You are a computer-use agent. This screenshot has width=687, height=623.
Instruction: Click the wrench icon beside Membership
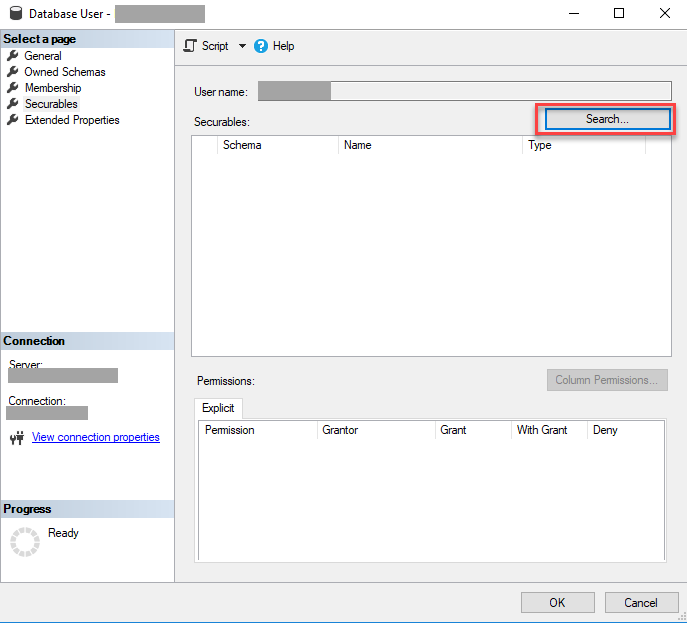coord(13,88)
